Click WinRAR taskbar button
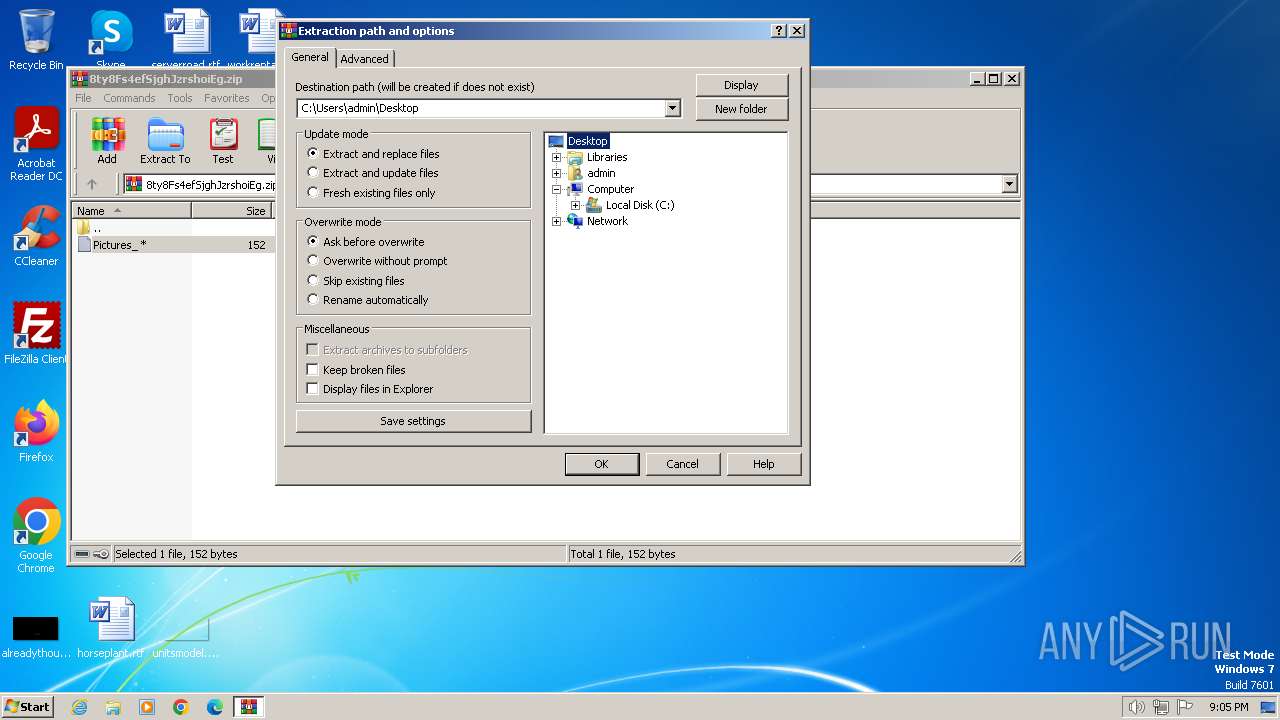1280x720 pixels. click(249, 707)
